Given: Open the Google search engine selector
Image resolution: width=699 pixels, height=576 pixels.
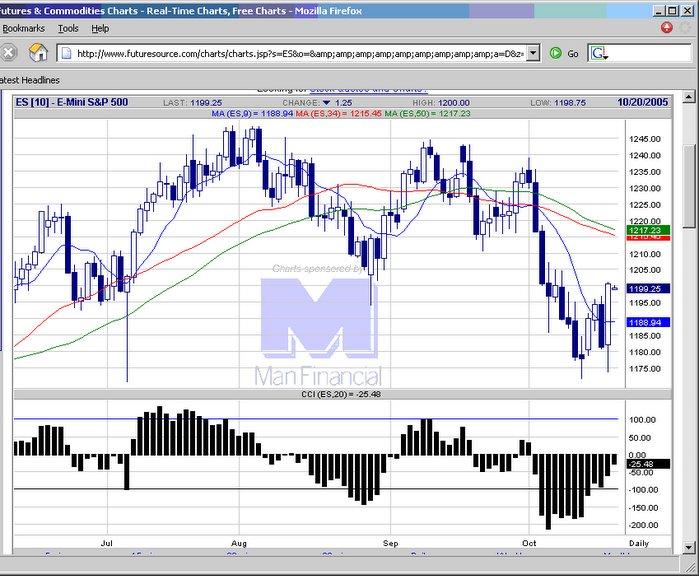Looking at the screenshot, I should click(598, 53).
